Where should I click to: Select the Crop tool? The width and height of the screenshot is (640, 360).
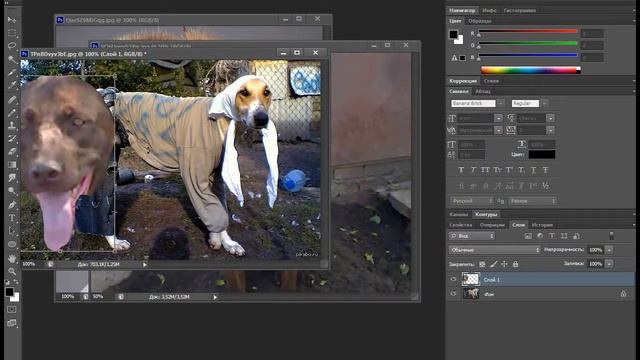12,73
